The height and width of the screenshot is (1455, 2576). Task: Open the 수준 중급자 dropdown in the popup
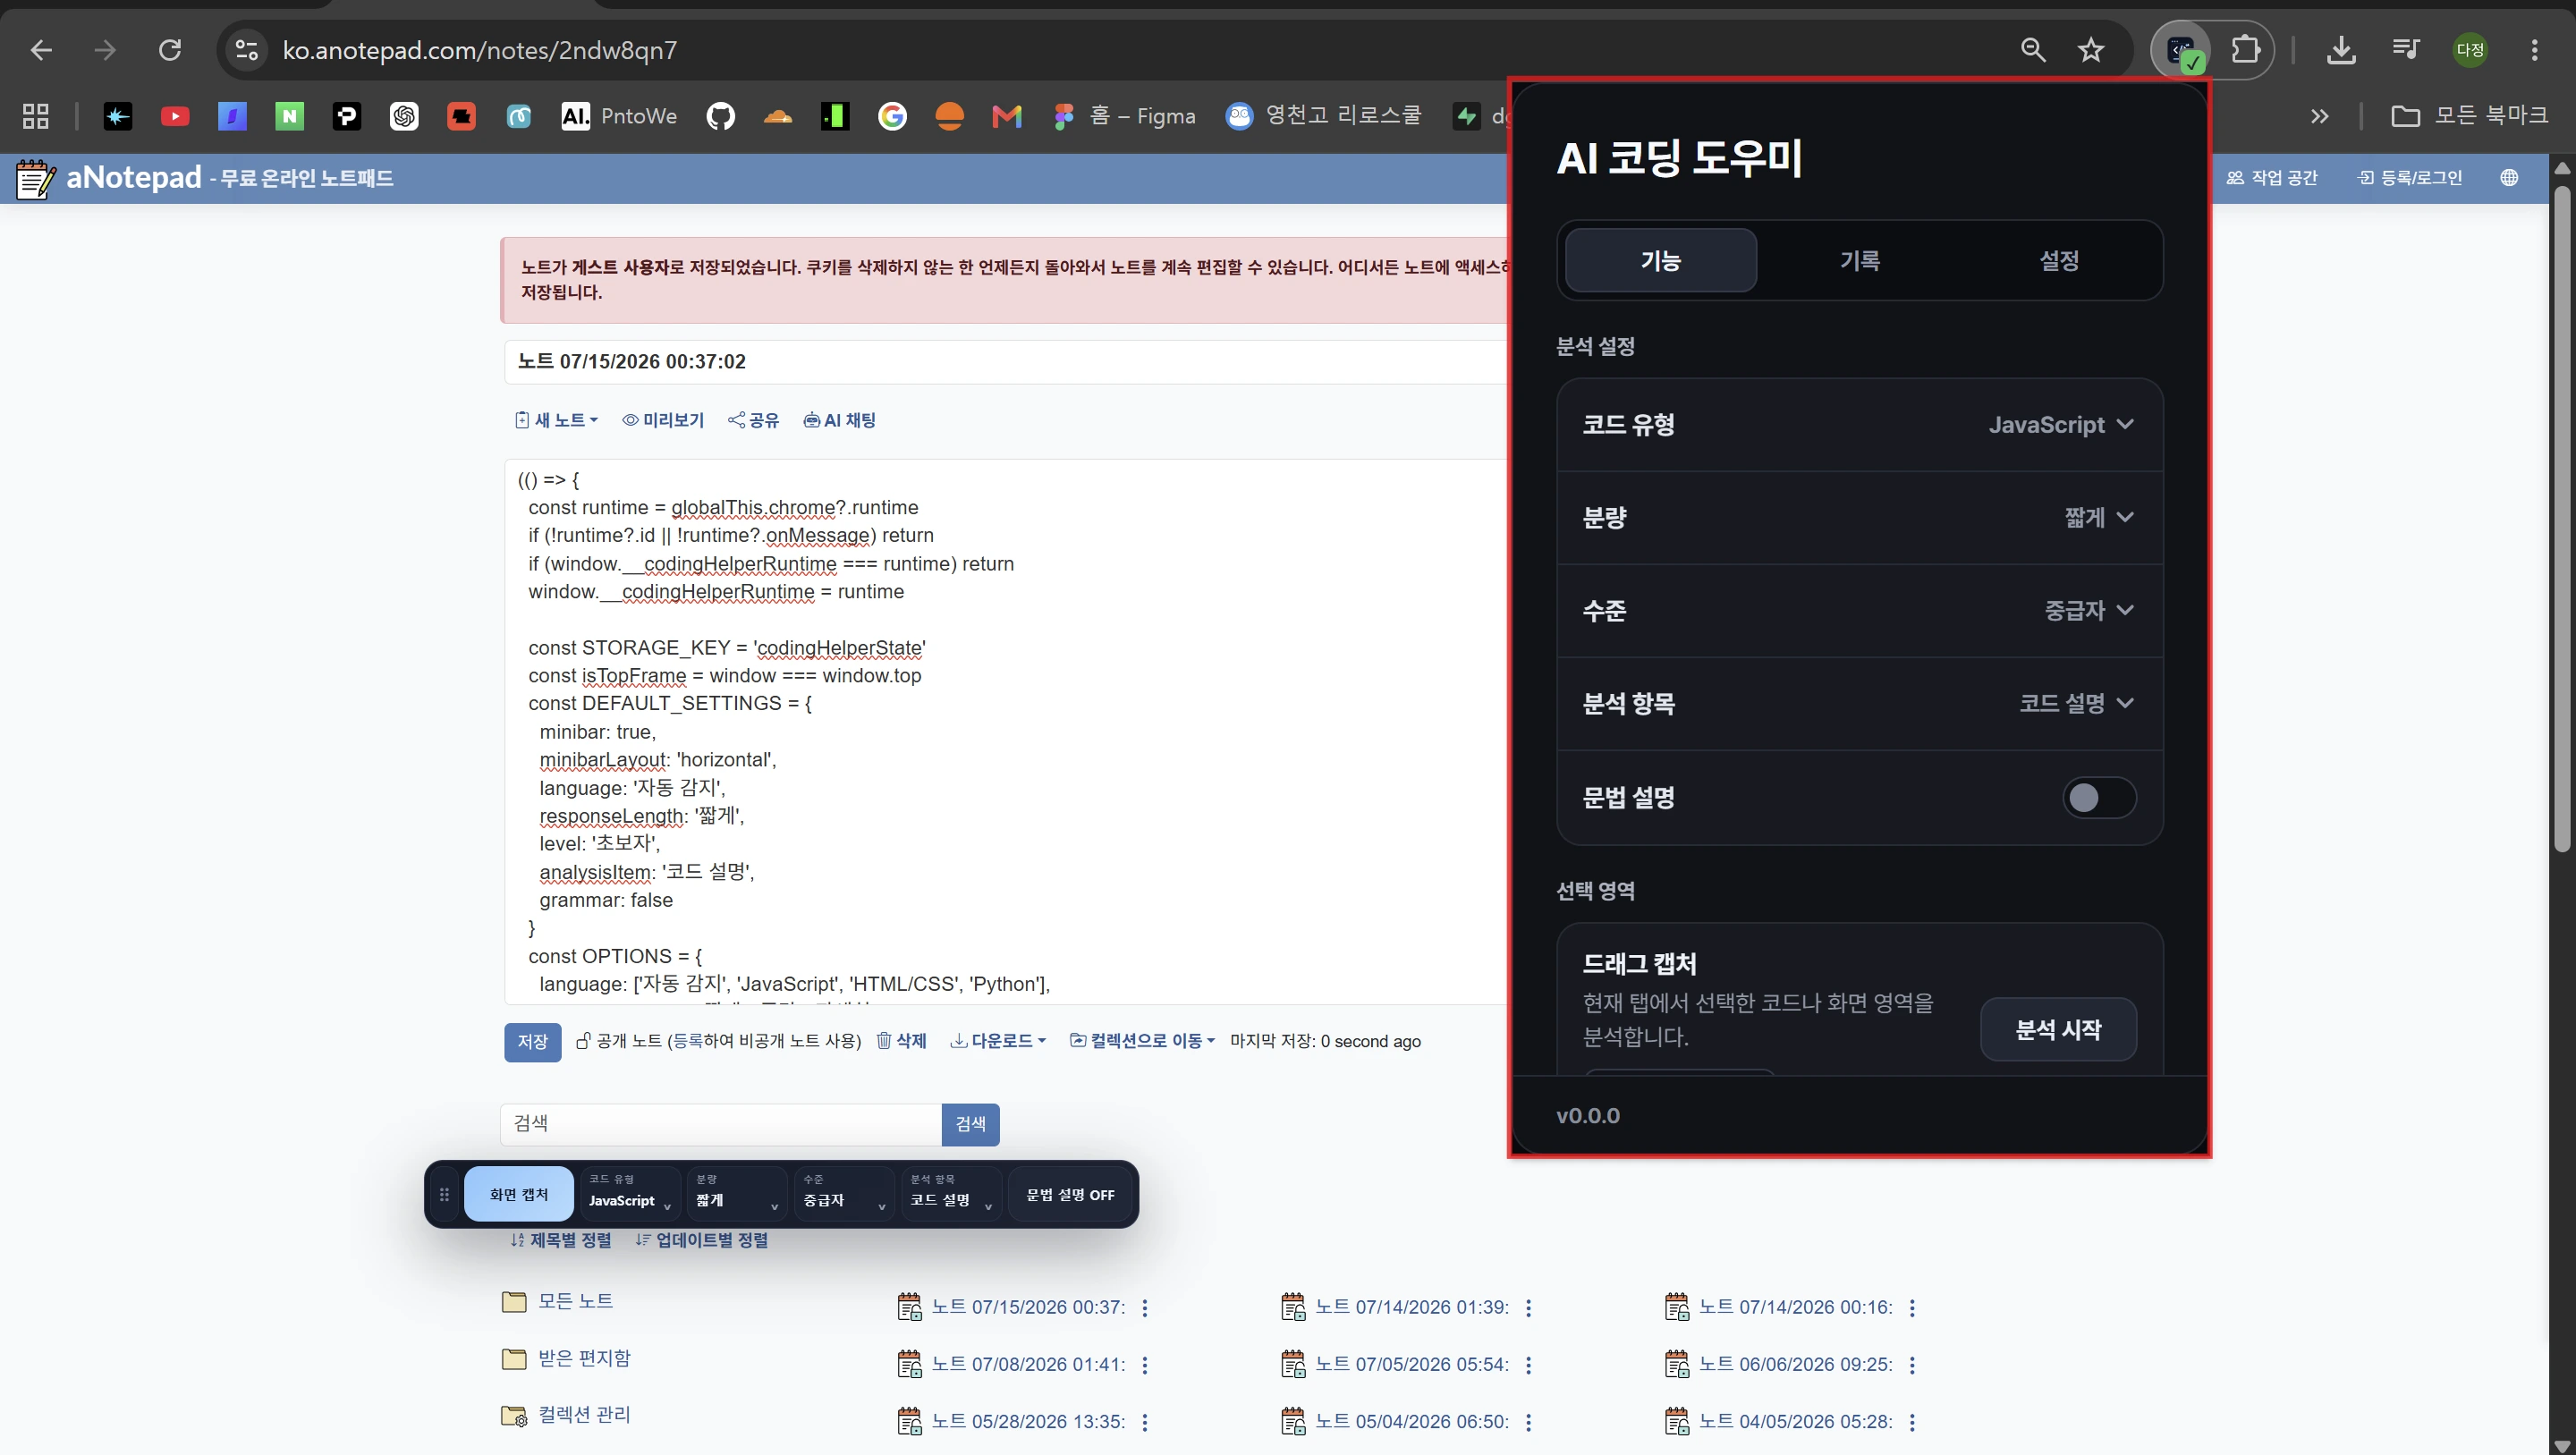coord(2089,611)
